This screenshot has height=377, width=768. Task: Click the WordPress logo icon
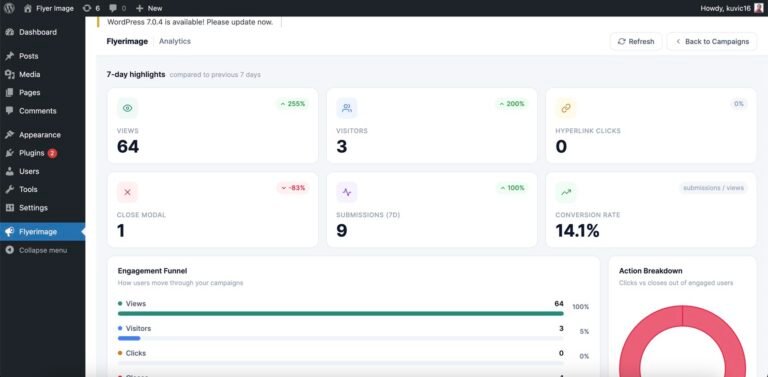(9, 8)
